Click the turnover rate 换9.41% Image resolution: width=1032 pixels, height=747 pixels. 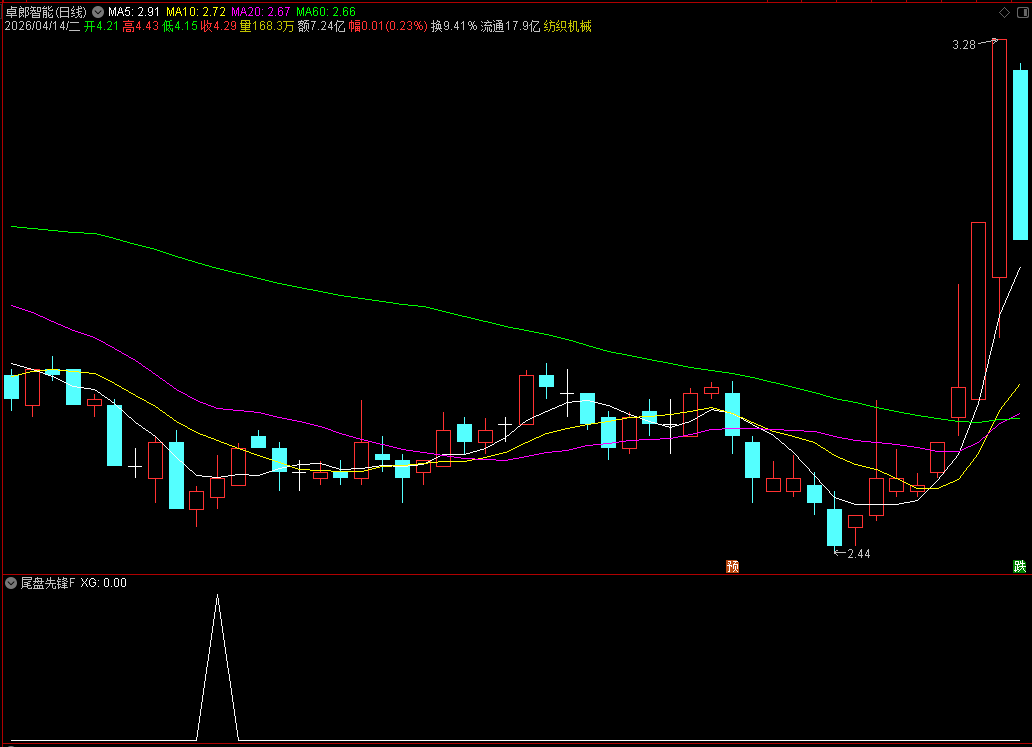coord(454,26)
